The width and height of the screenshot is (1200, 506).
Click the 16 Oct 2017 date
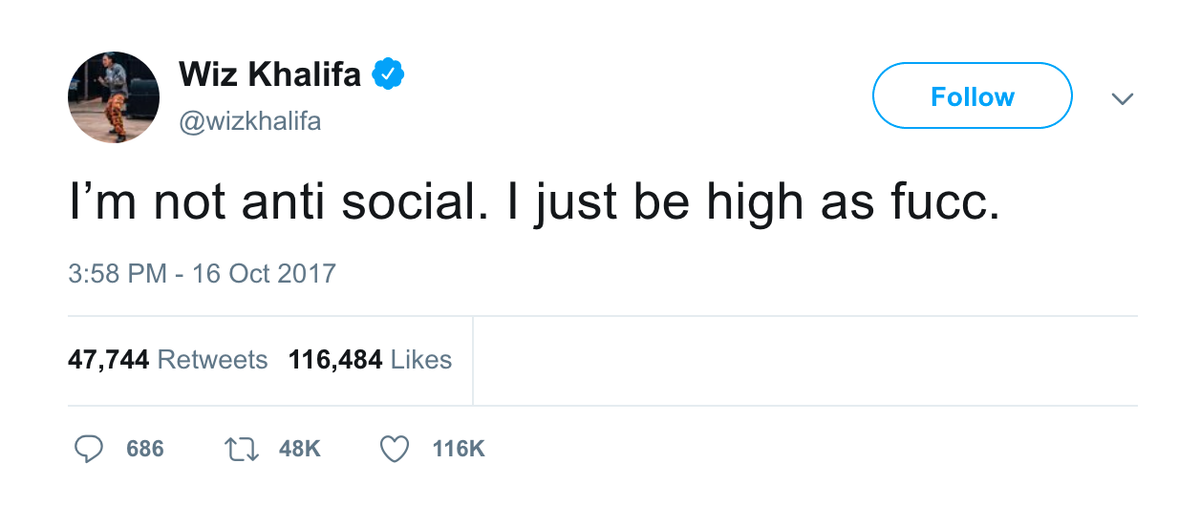click(x=264, y=273)
